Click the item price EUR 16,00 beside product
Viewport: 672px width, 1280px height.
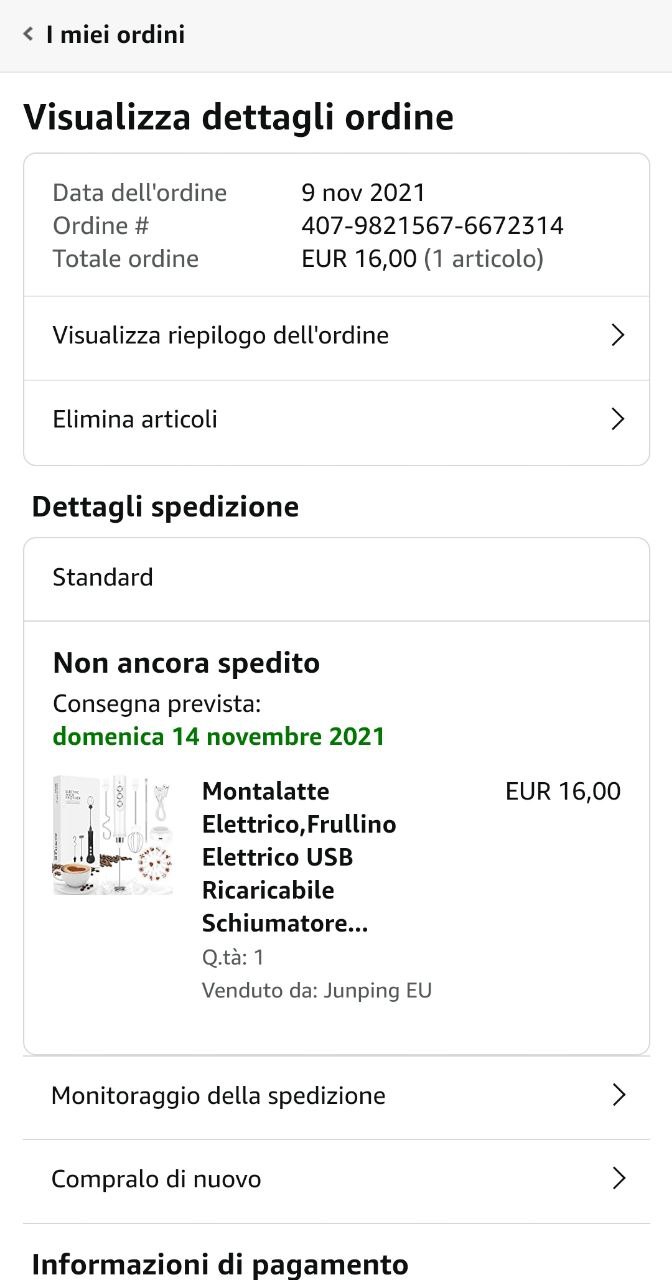click(x=563, y=791)
